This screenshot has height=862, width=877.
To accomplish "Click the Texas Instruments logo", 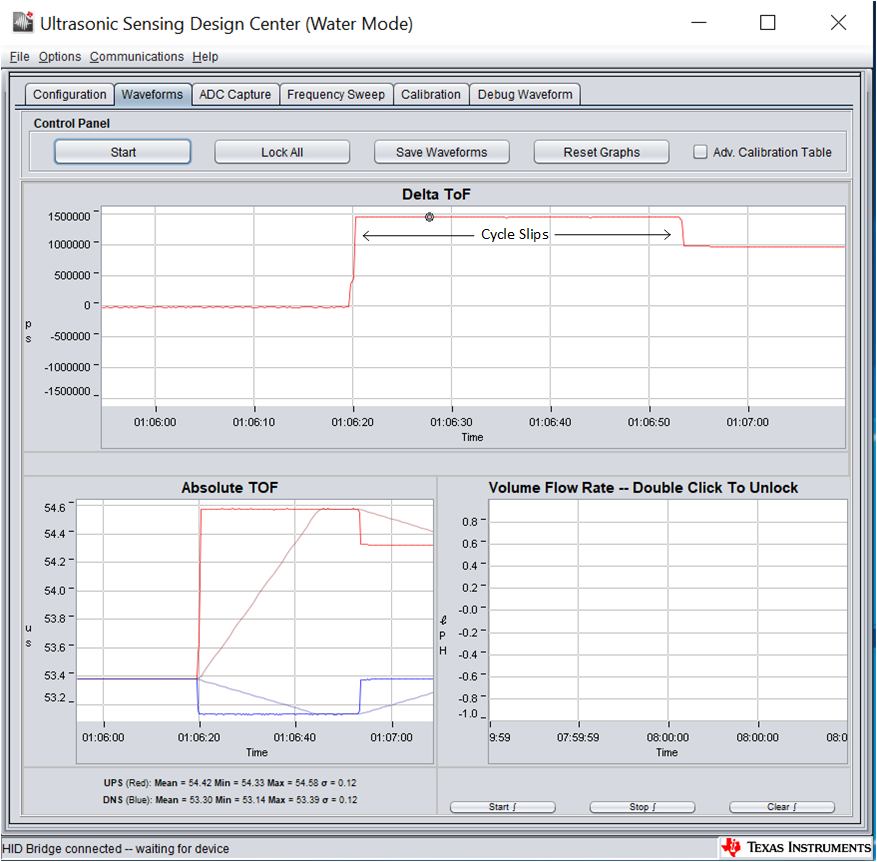I will (x=795, y=848).
